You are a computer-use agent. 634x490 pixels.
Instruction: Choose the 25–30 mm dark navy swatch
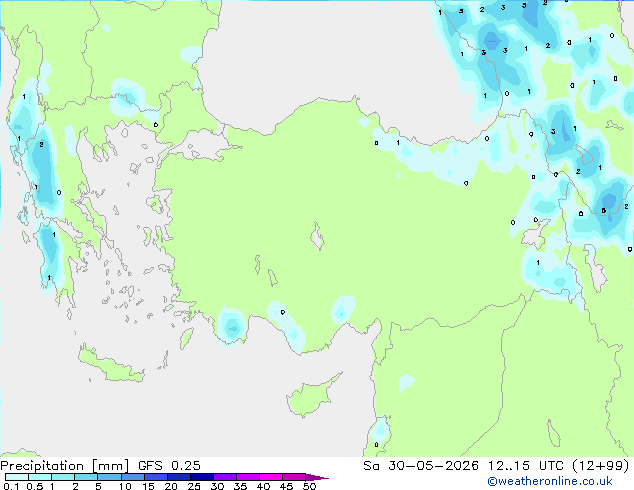point(202,477)
